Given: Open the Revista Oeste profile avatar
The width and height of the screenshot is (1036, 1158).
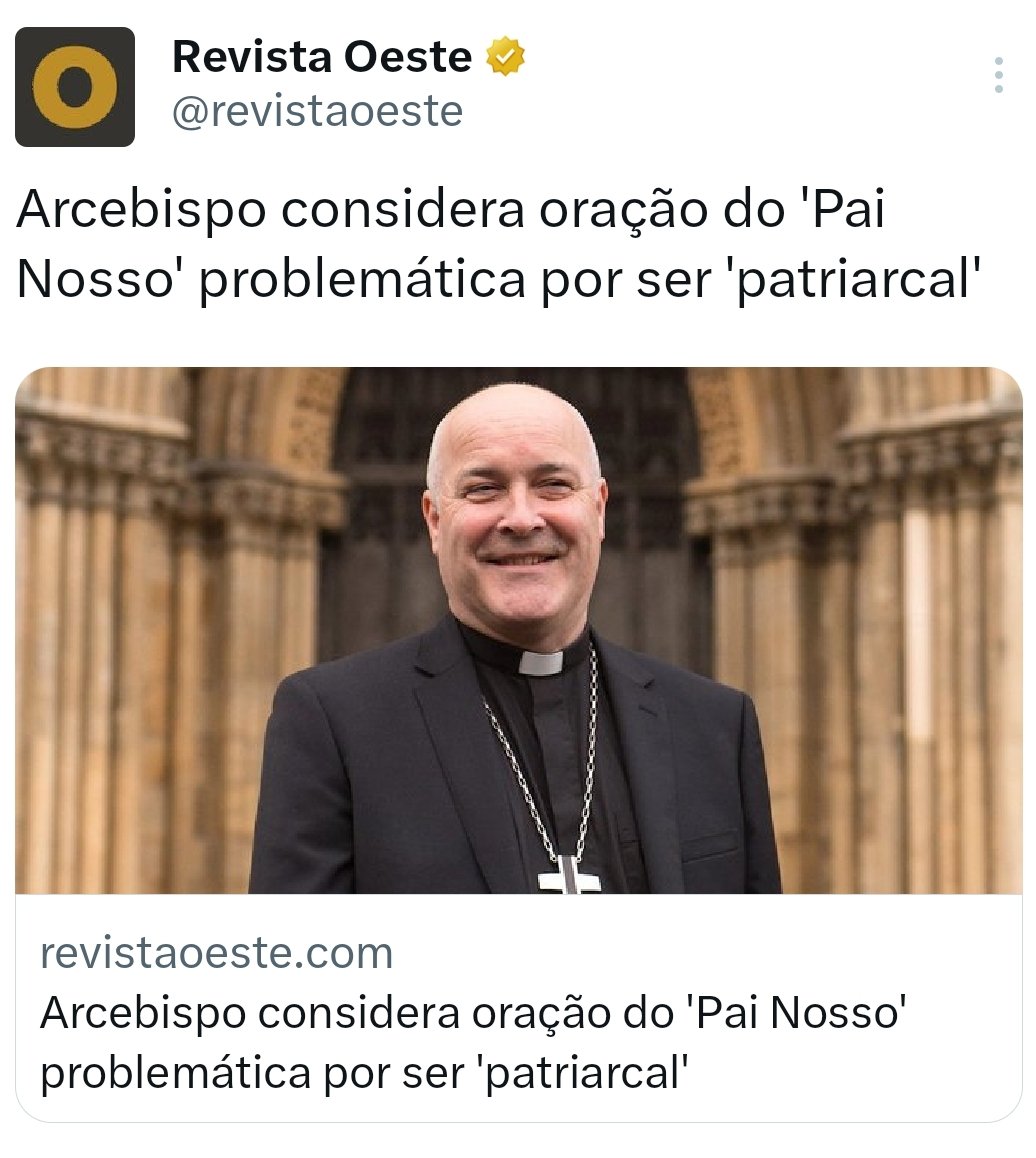Looking at the screenshot, I should click(75, 86).
